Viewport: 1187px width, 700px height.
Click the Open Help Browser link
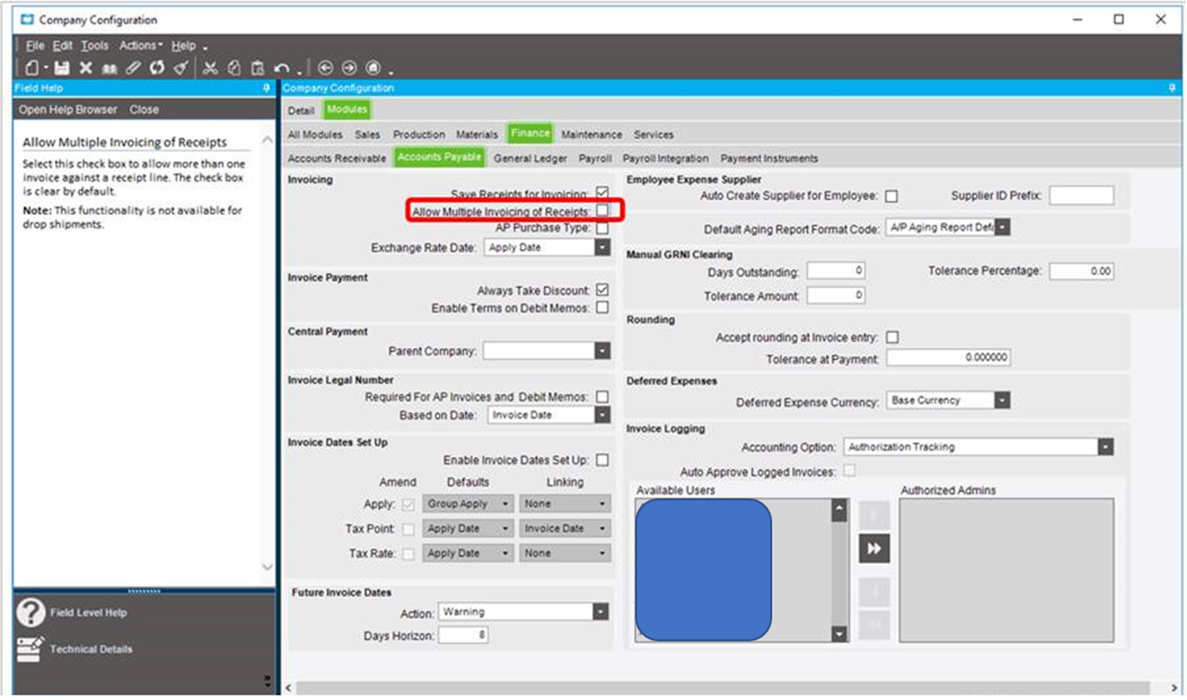68,110
